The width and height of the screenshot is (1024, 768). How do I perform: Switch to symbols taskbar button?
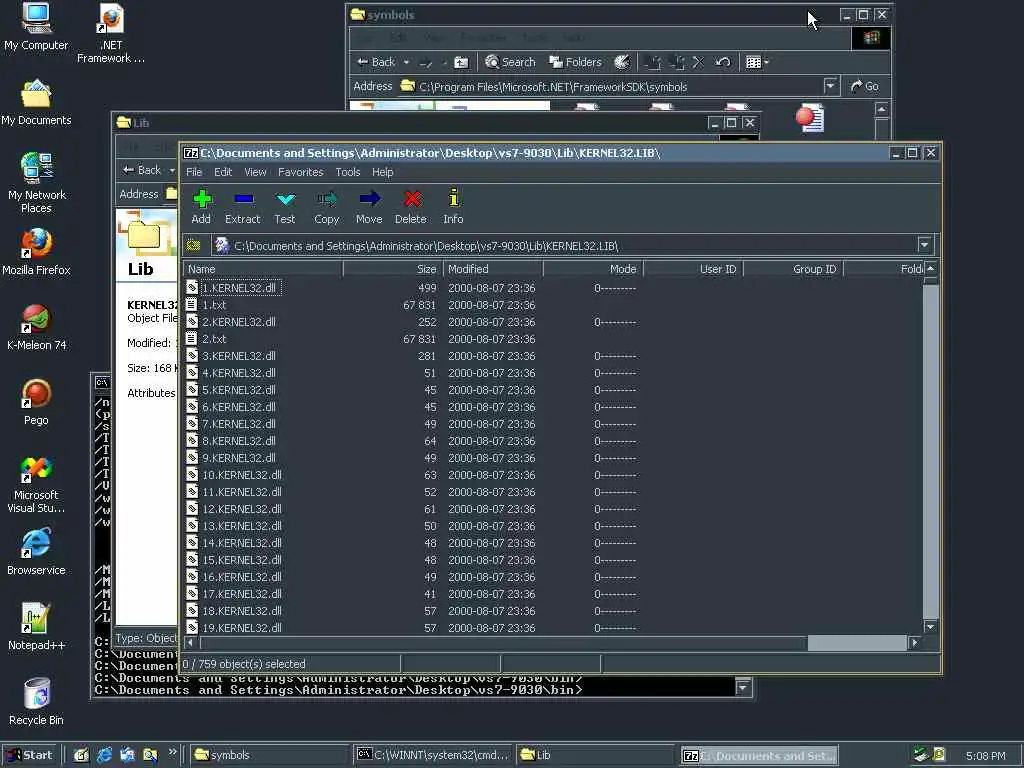click(269, 755)
